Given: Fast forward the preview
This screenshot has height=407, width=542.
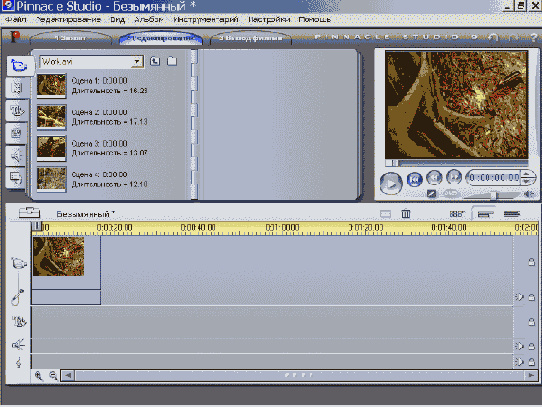Looking at the screenshot, I should click(x=454, y=177).
